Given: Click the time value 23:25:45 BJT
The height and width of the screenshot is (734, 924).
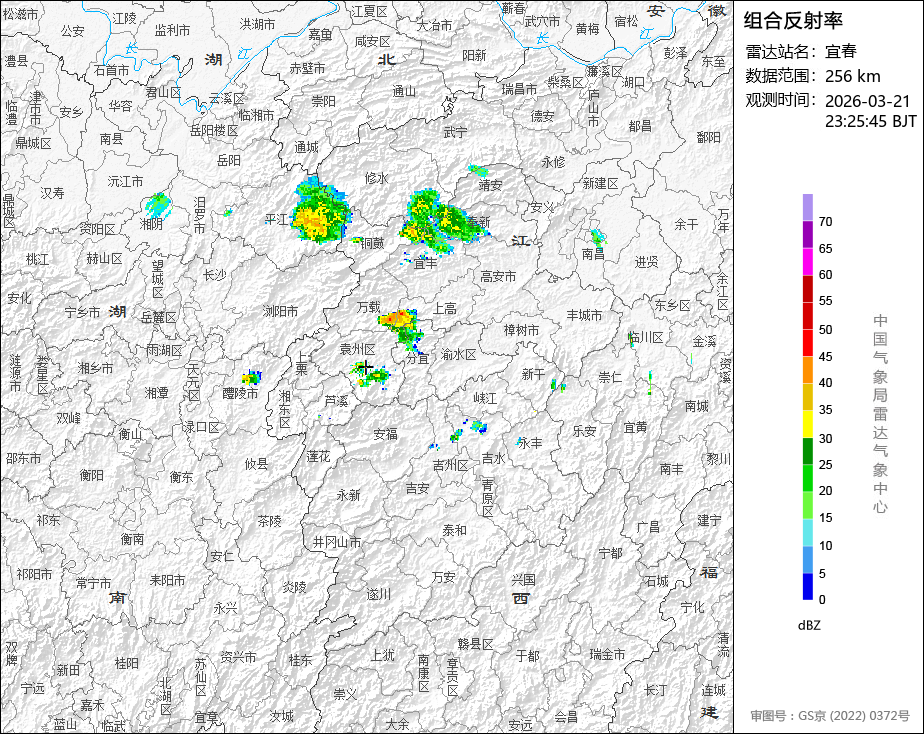Looking at the screenshot, I should point(870,121).
